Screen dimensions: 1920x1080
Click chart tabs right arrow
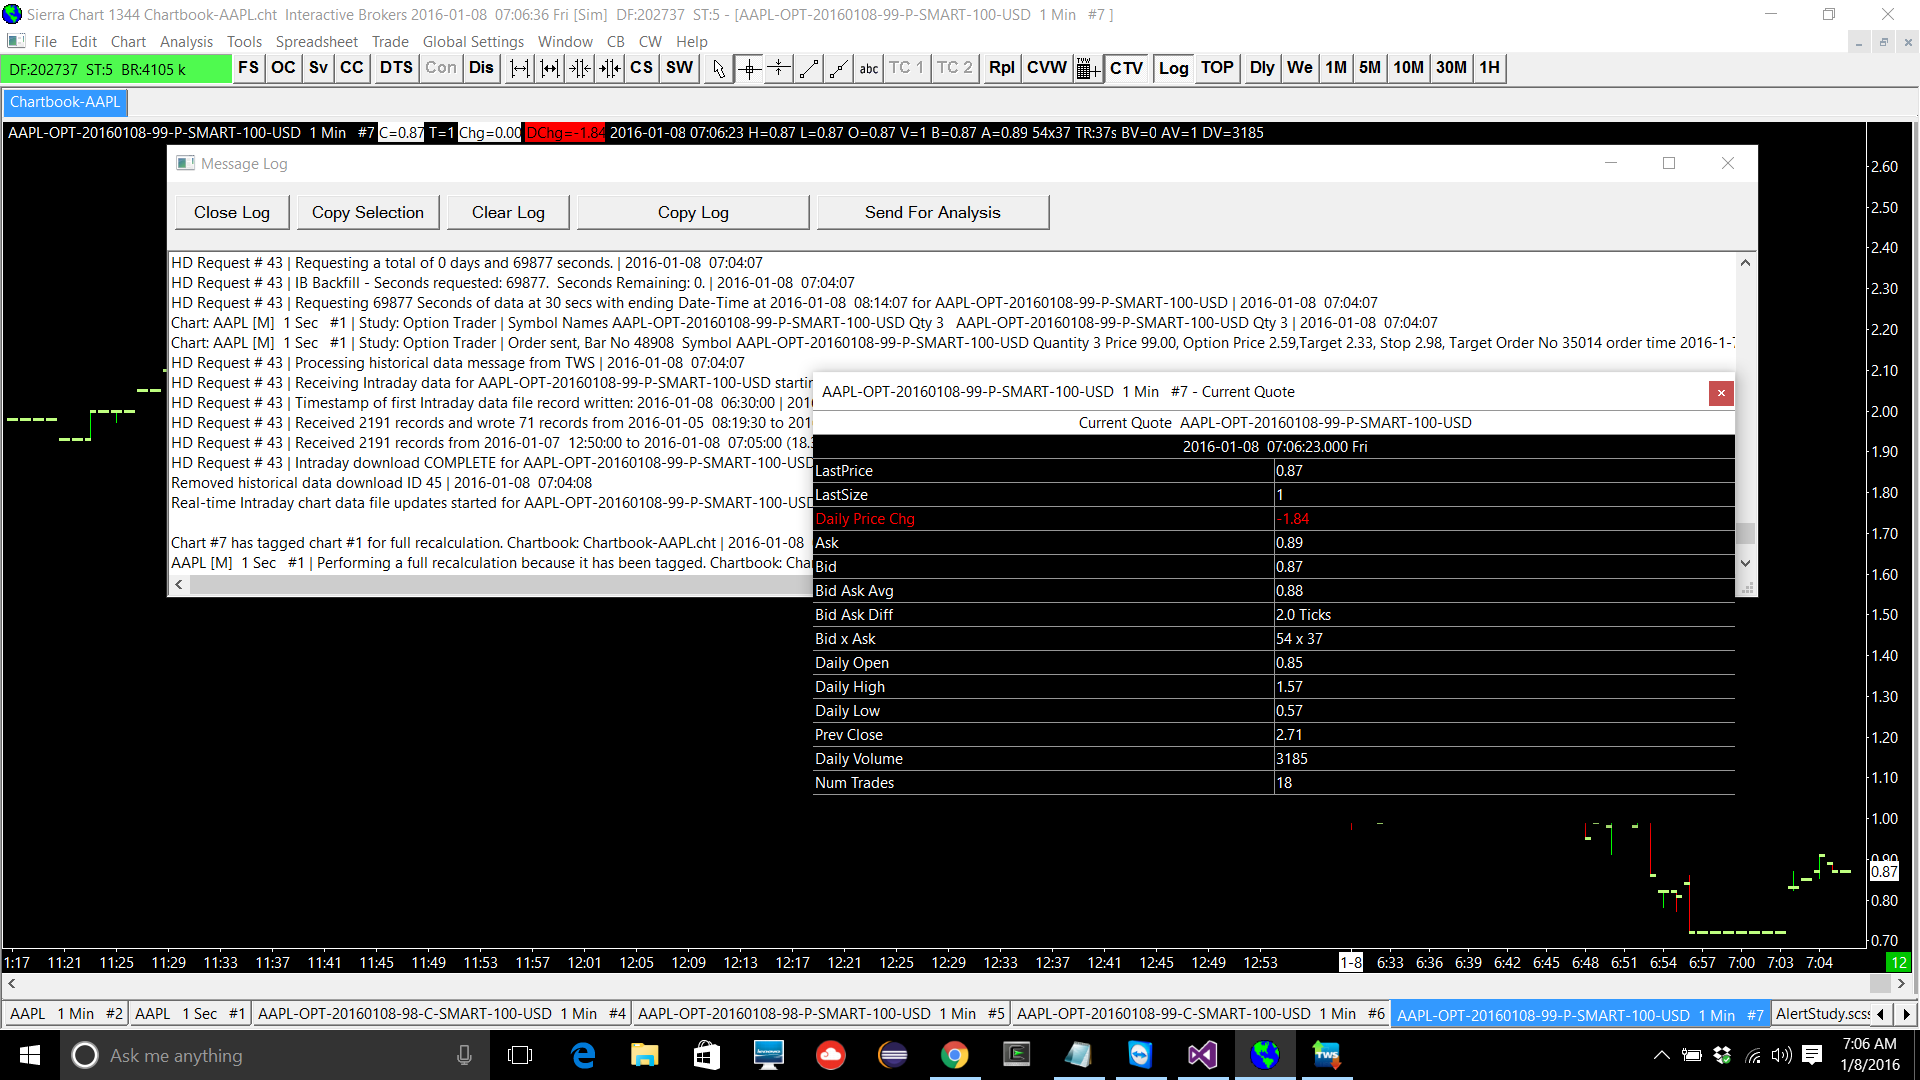(x=1906, y=1014)
